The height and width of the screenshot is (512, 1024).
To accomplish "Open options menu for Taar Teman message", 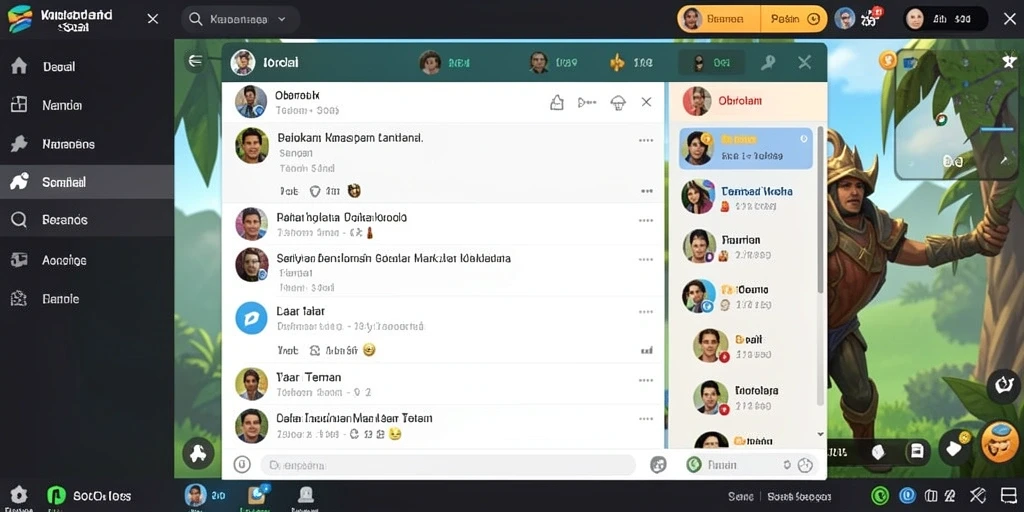I will coord(646,379).
